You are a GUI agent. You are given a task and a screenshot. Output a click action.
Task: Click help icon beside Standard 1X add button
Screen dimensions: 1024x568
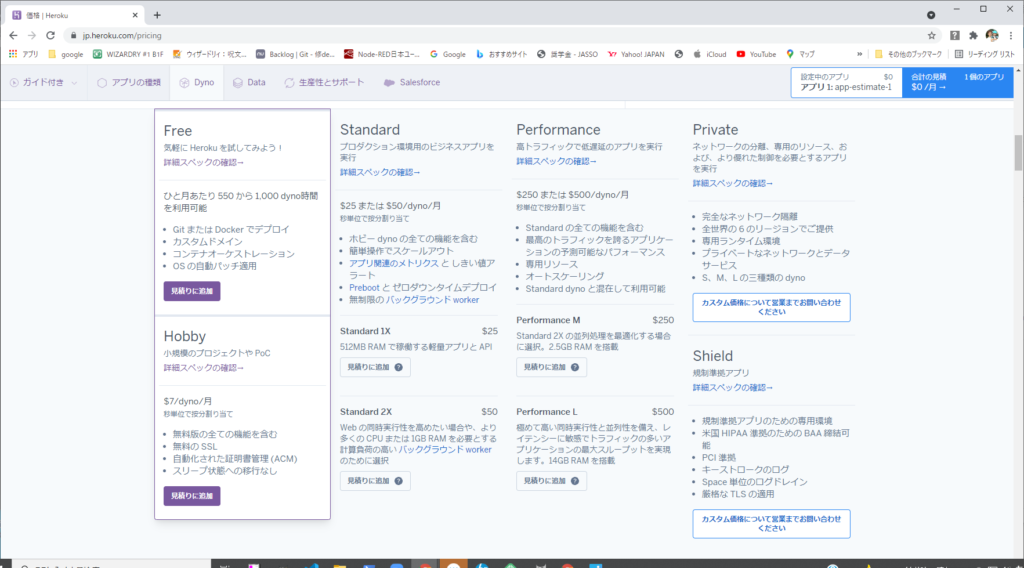click(x=398, y=367)
